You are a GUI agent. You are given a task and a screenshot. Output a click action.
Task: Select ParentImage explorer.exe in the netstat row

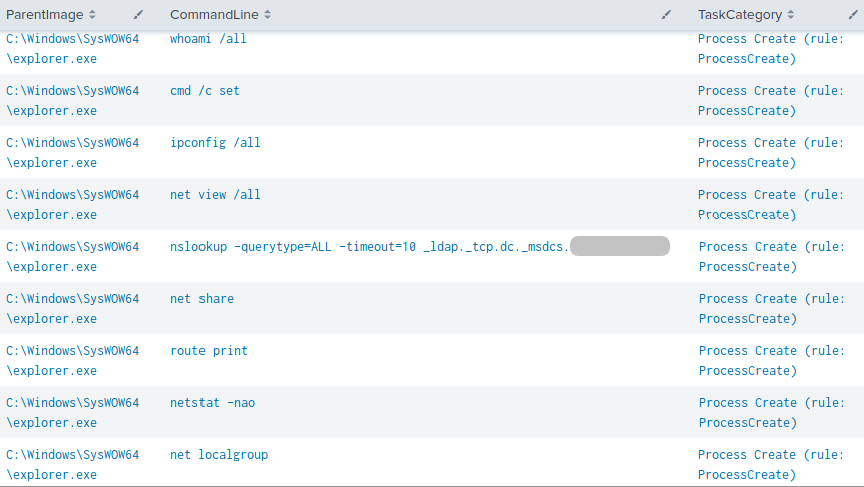[x=72, y=413]
